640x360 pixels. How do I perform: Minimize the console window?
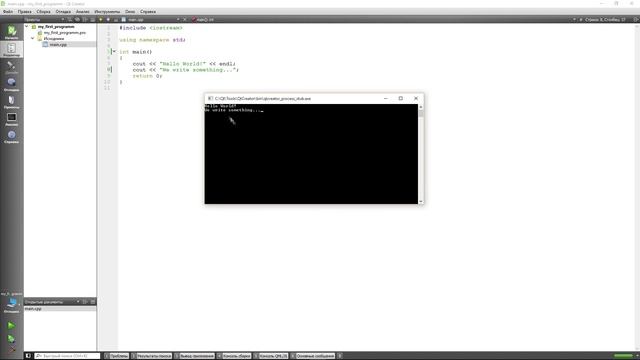pyautogui.click(x=386, y=98)
